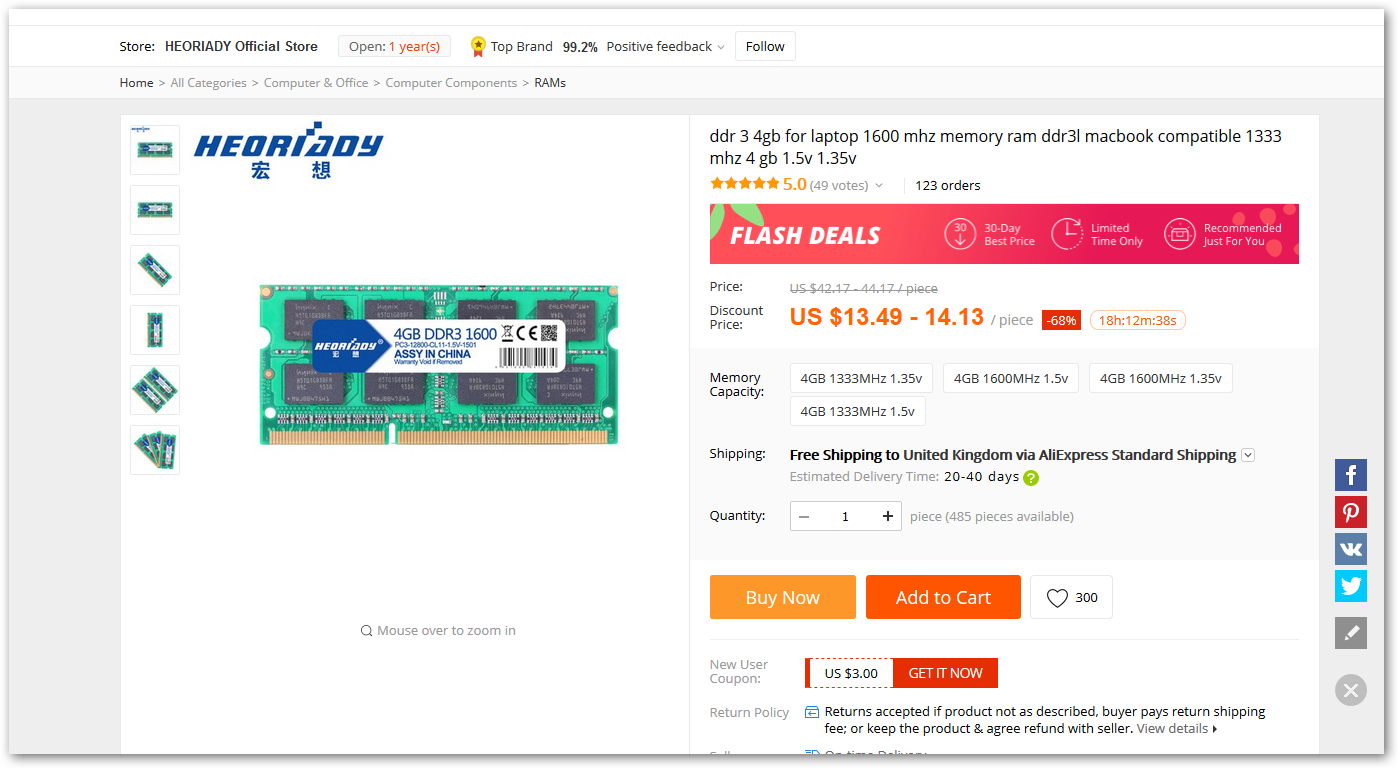Image resolution: width=1398 pixels, height=768 pixels.
Task: Click delivery time help question icon
Action: pos(1031,478)
